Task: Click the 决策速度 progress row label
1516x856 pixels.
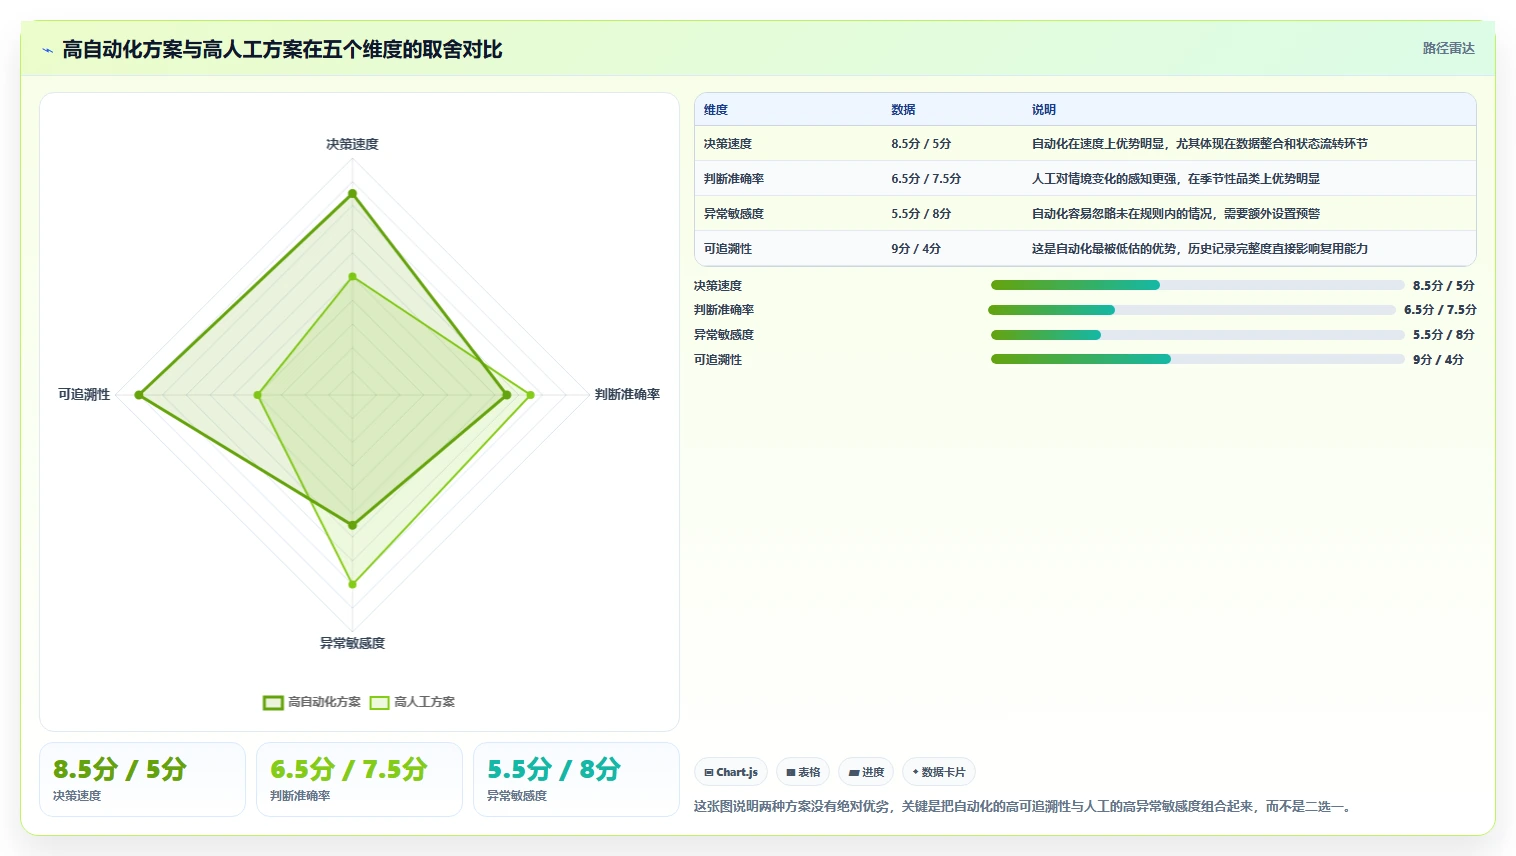Action: click(718, 286)
